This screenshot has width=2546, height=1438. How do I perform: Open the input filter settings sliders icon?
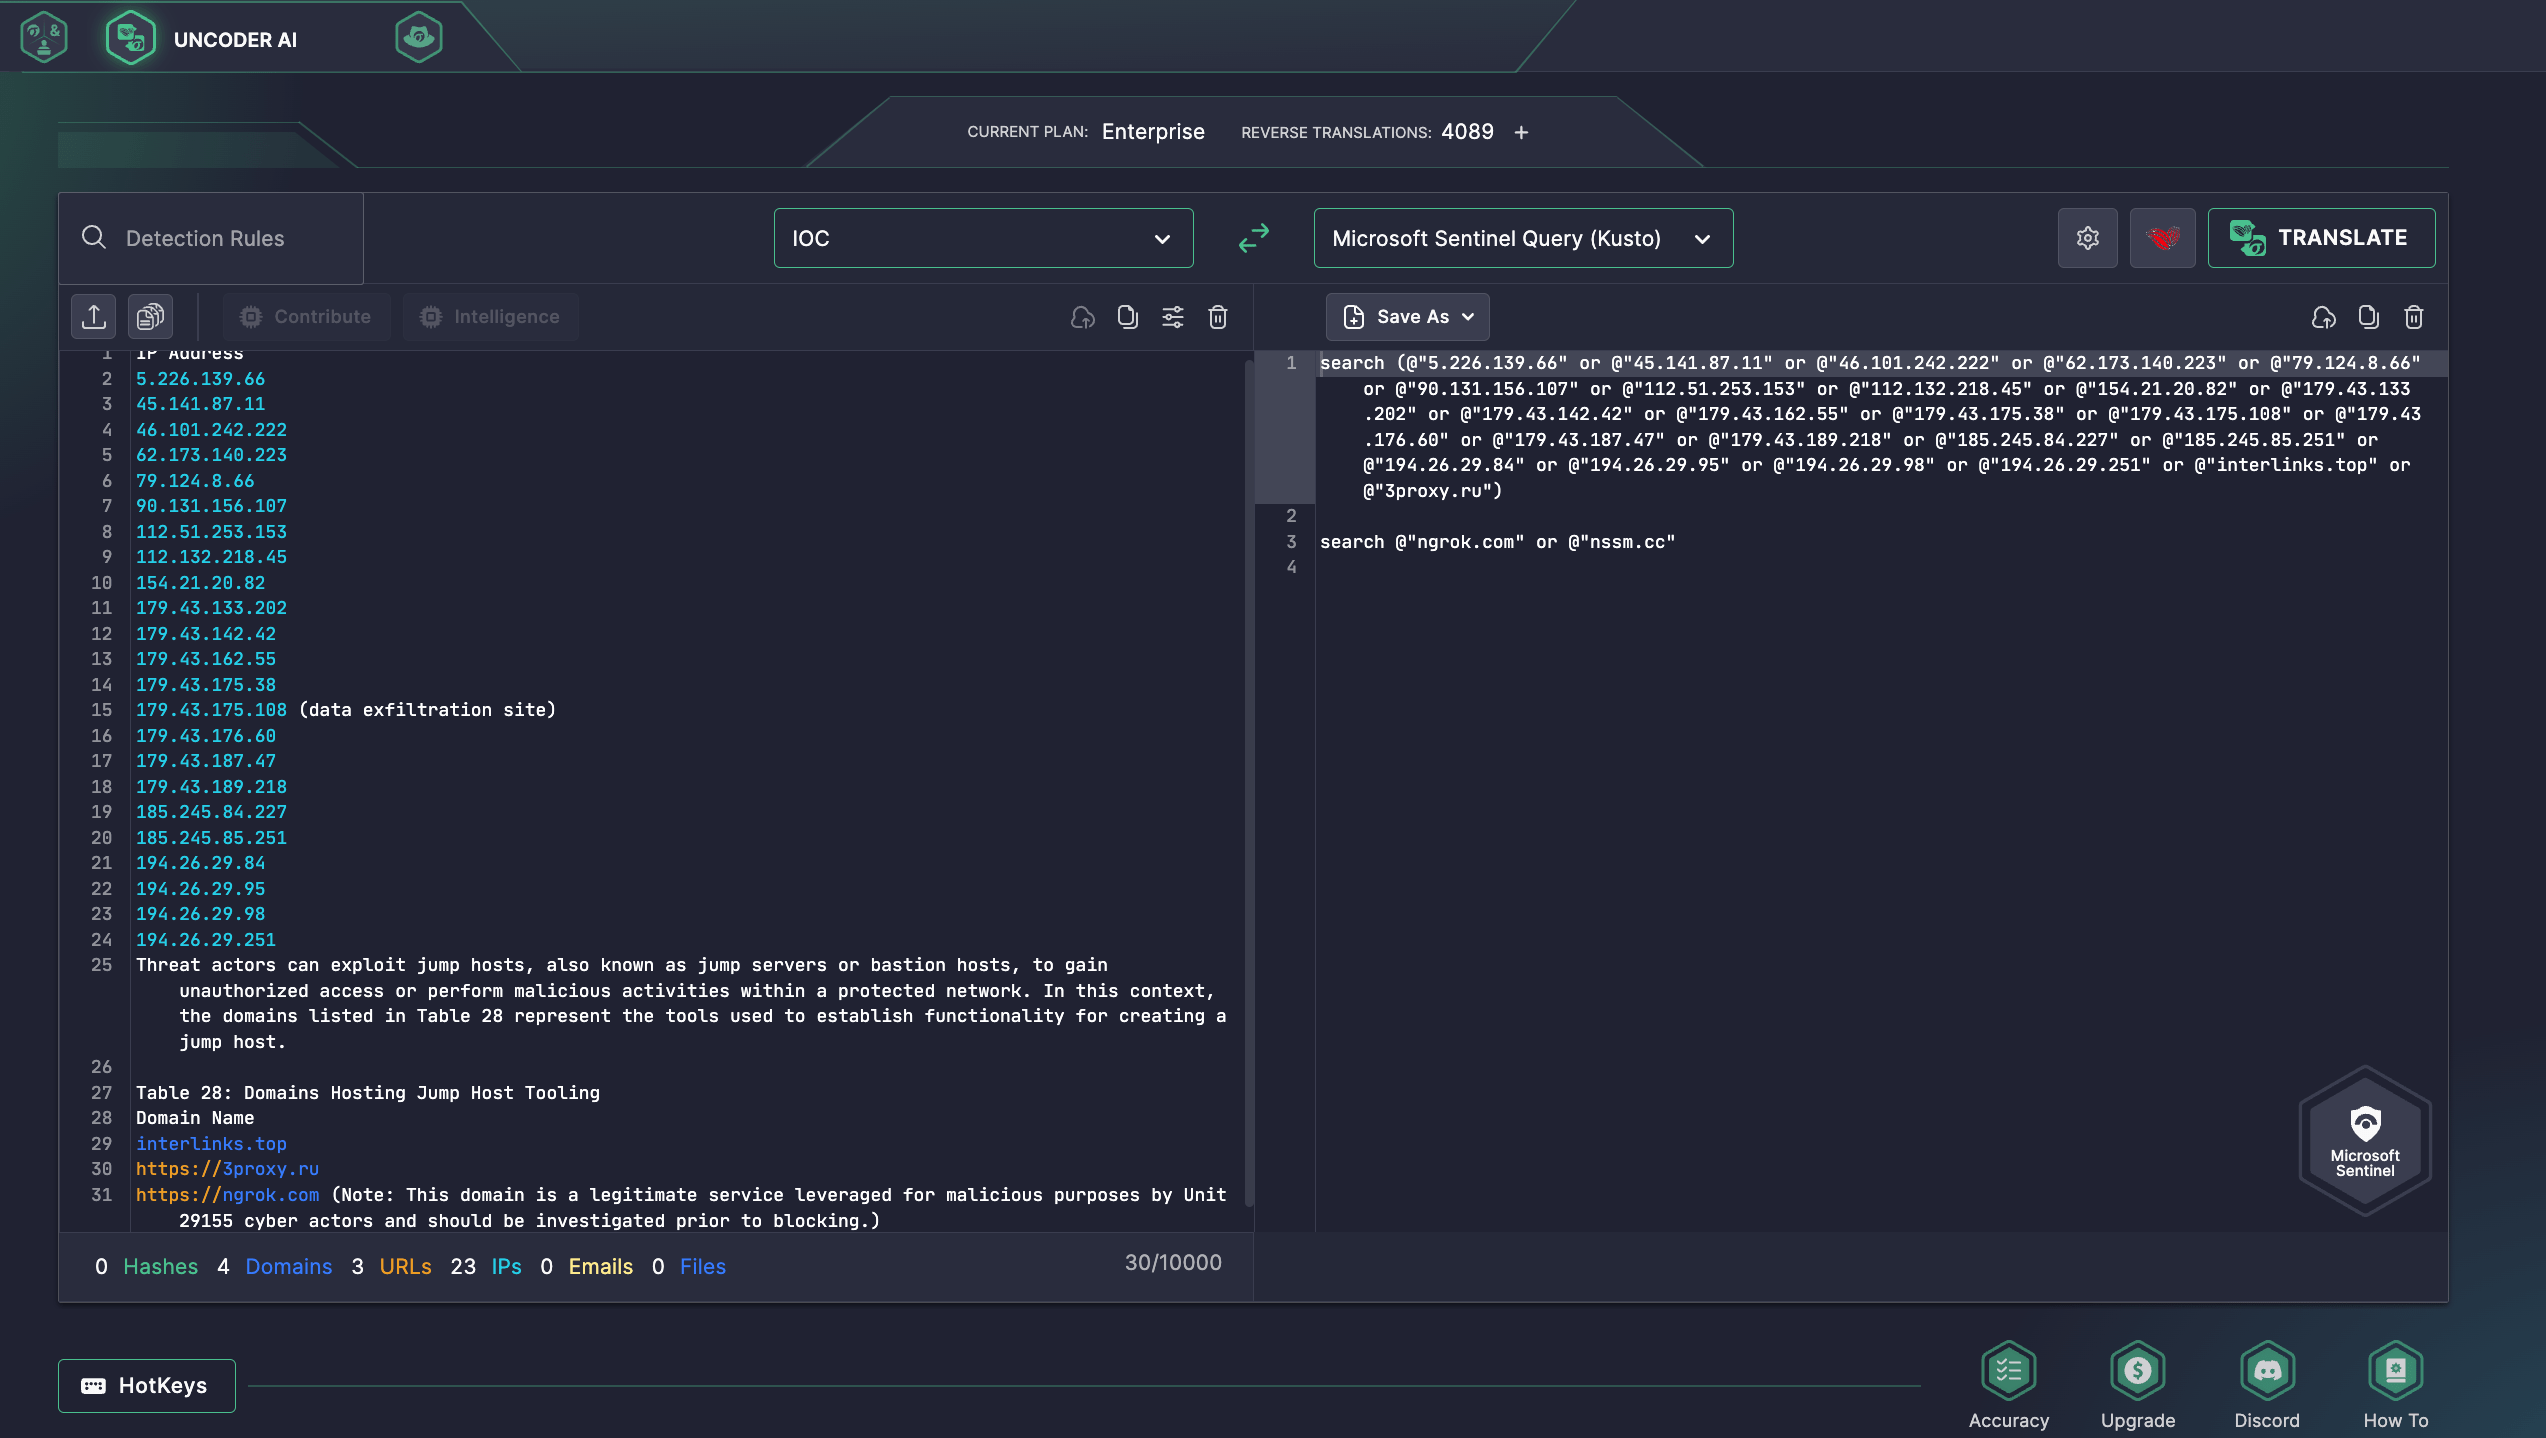coord(1172,317)
